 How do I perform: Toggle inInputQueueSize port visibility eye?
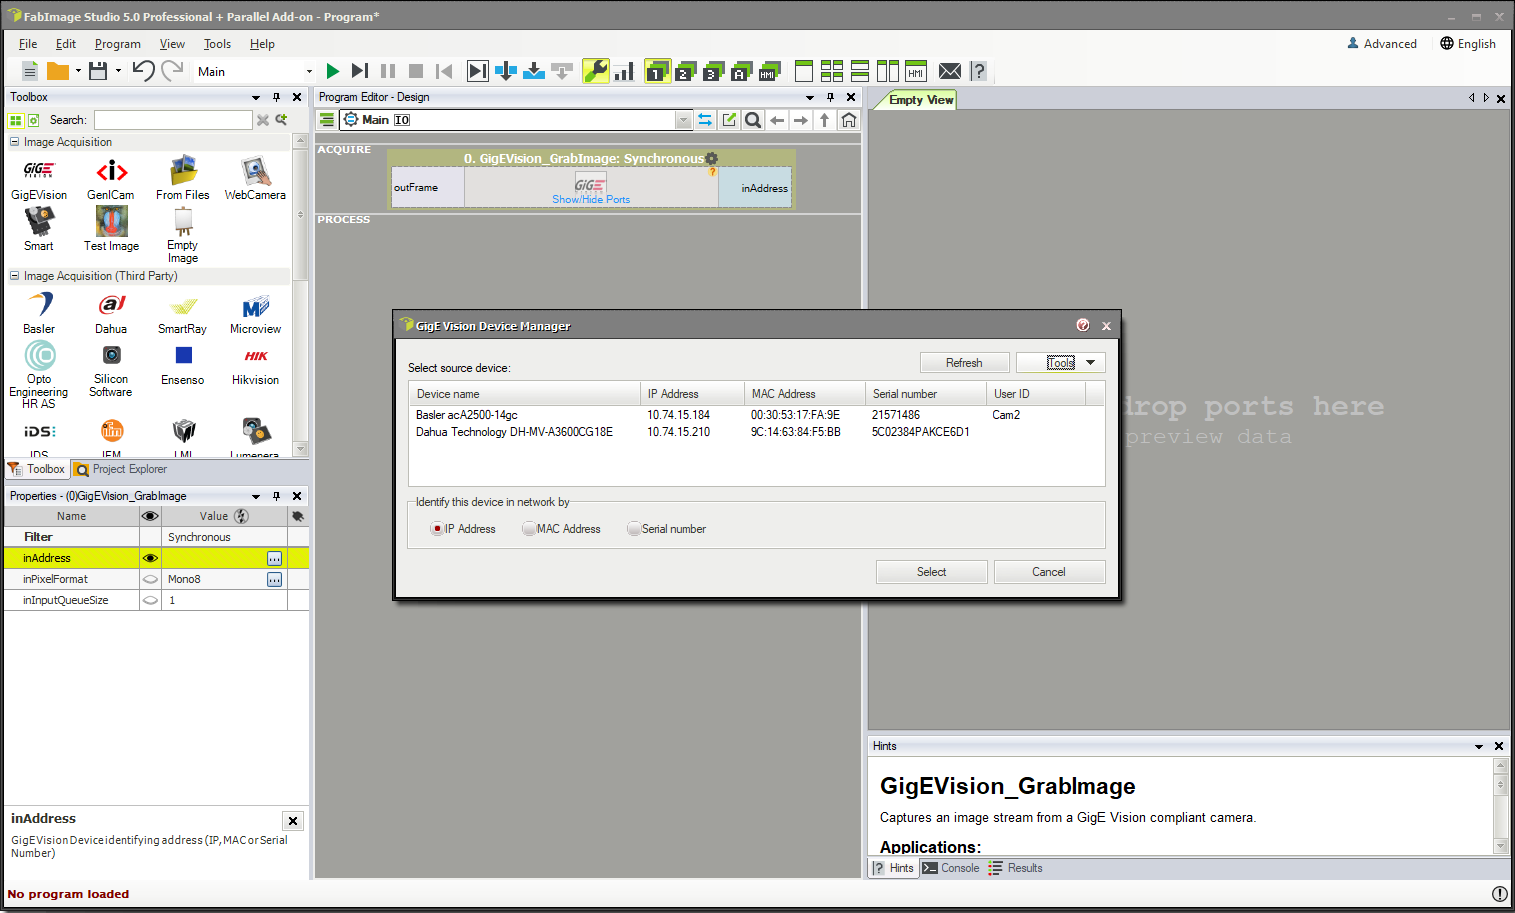[x=150, y=600]
